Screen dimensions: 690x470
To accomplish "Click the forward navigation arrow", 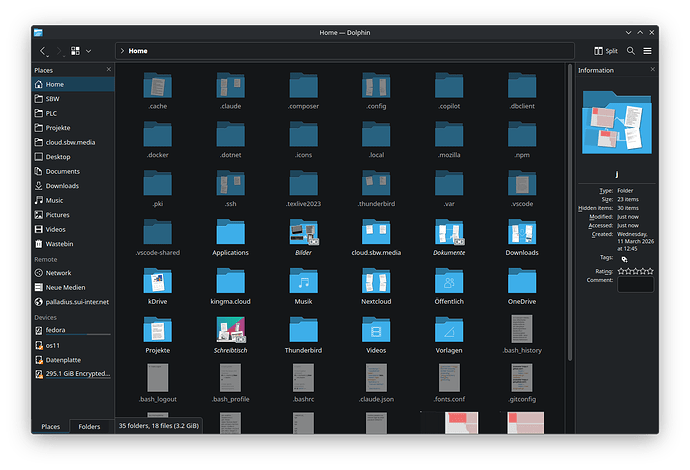I will (x=59, y=51).
